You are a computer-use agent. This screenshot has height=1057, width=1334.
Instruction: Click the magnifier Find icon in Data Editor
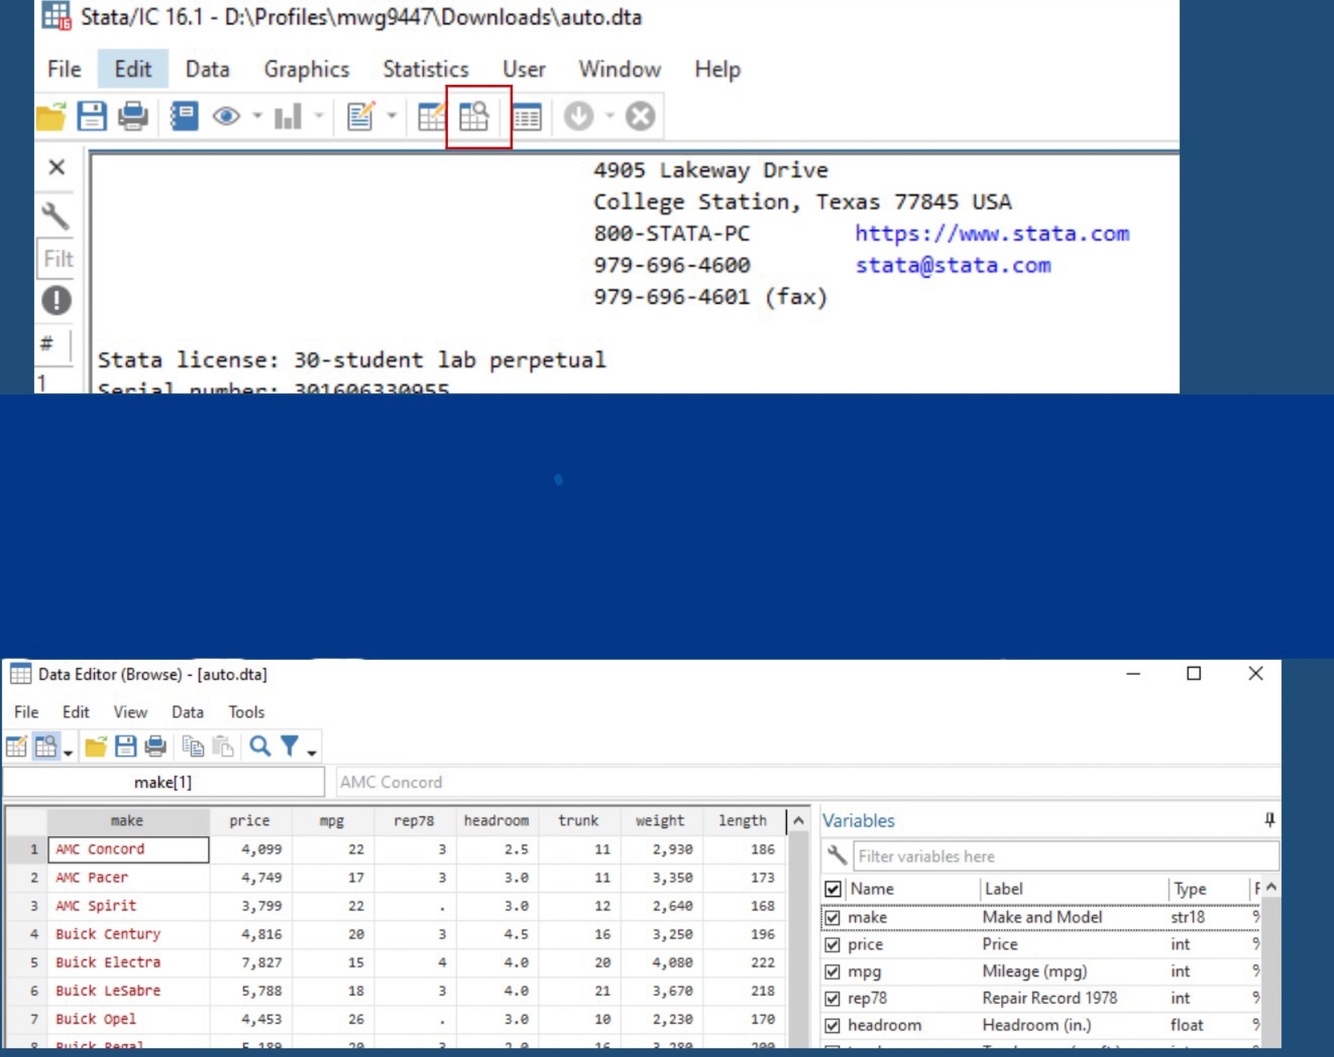pyautogui.click(x=260, y=746)
